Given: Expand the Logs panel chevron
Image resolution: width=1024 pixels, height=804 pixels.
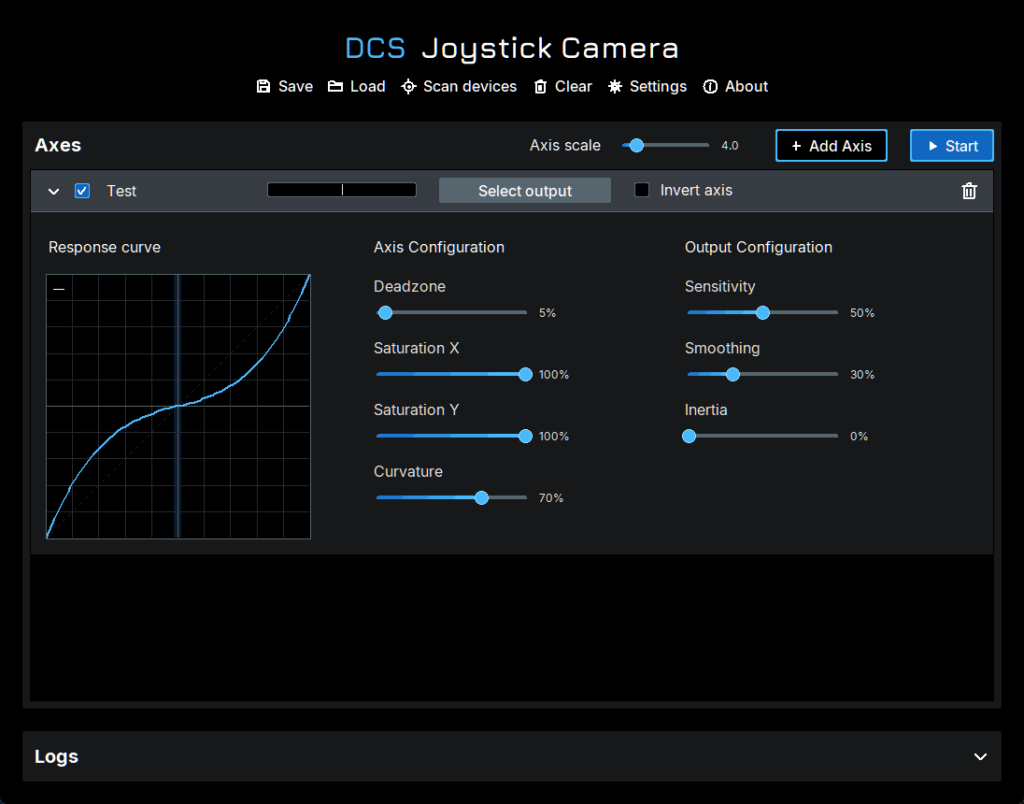Looking at the screenshot, I should click(980, 756).
